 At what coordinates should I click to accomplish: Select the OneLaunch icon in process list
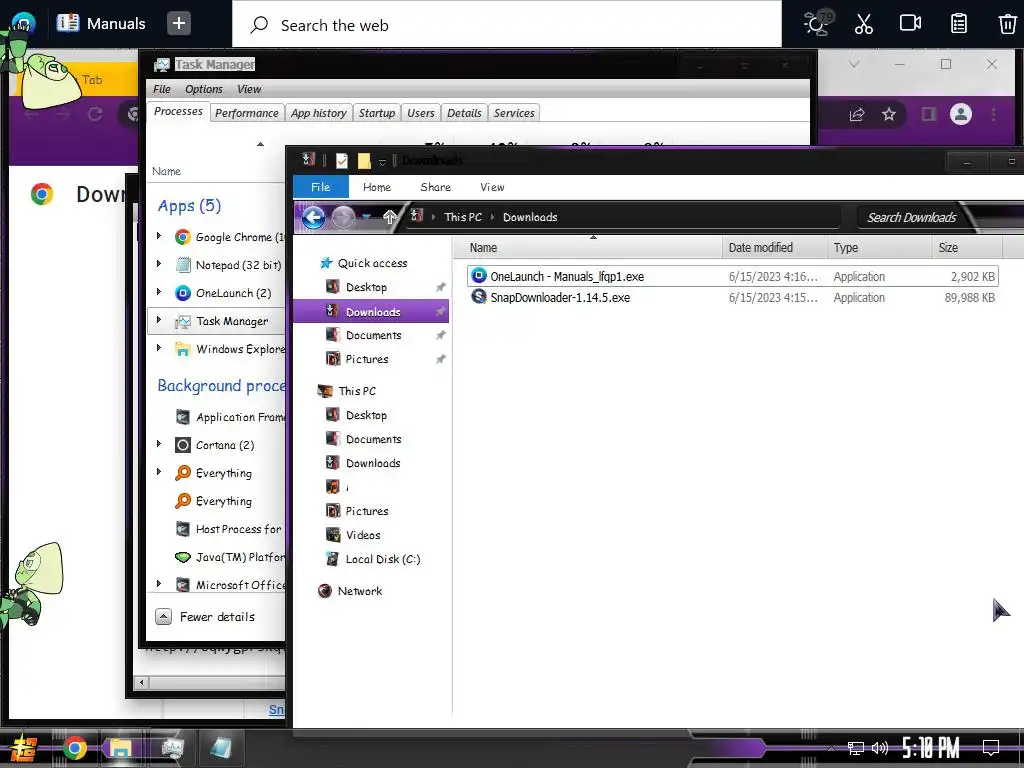click(183, 293)
